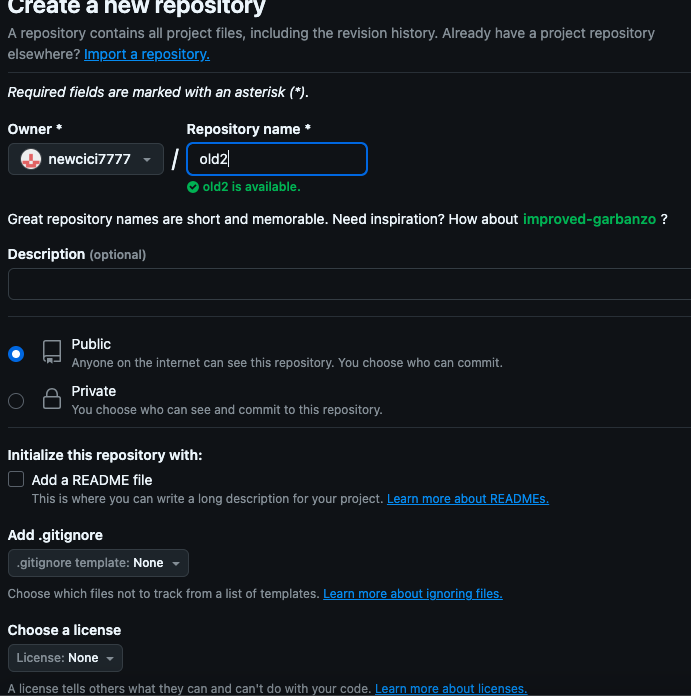Select the Public visibility radio button

tap(16, 353)
